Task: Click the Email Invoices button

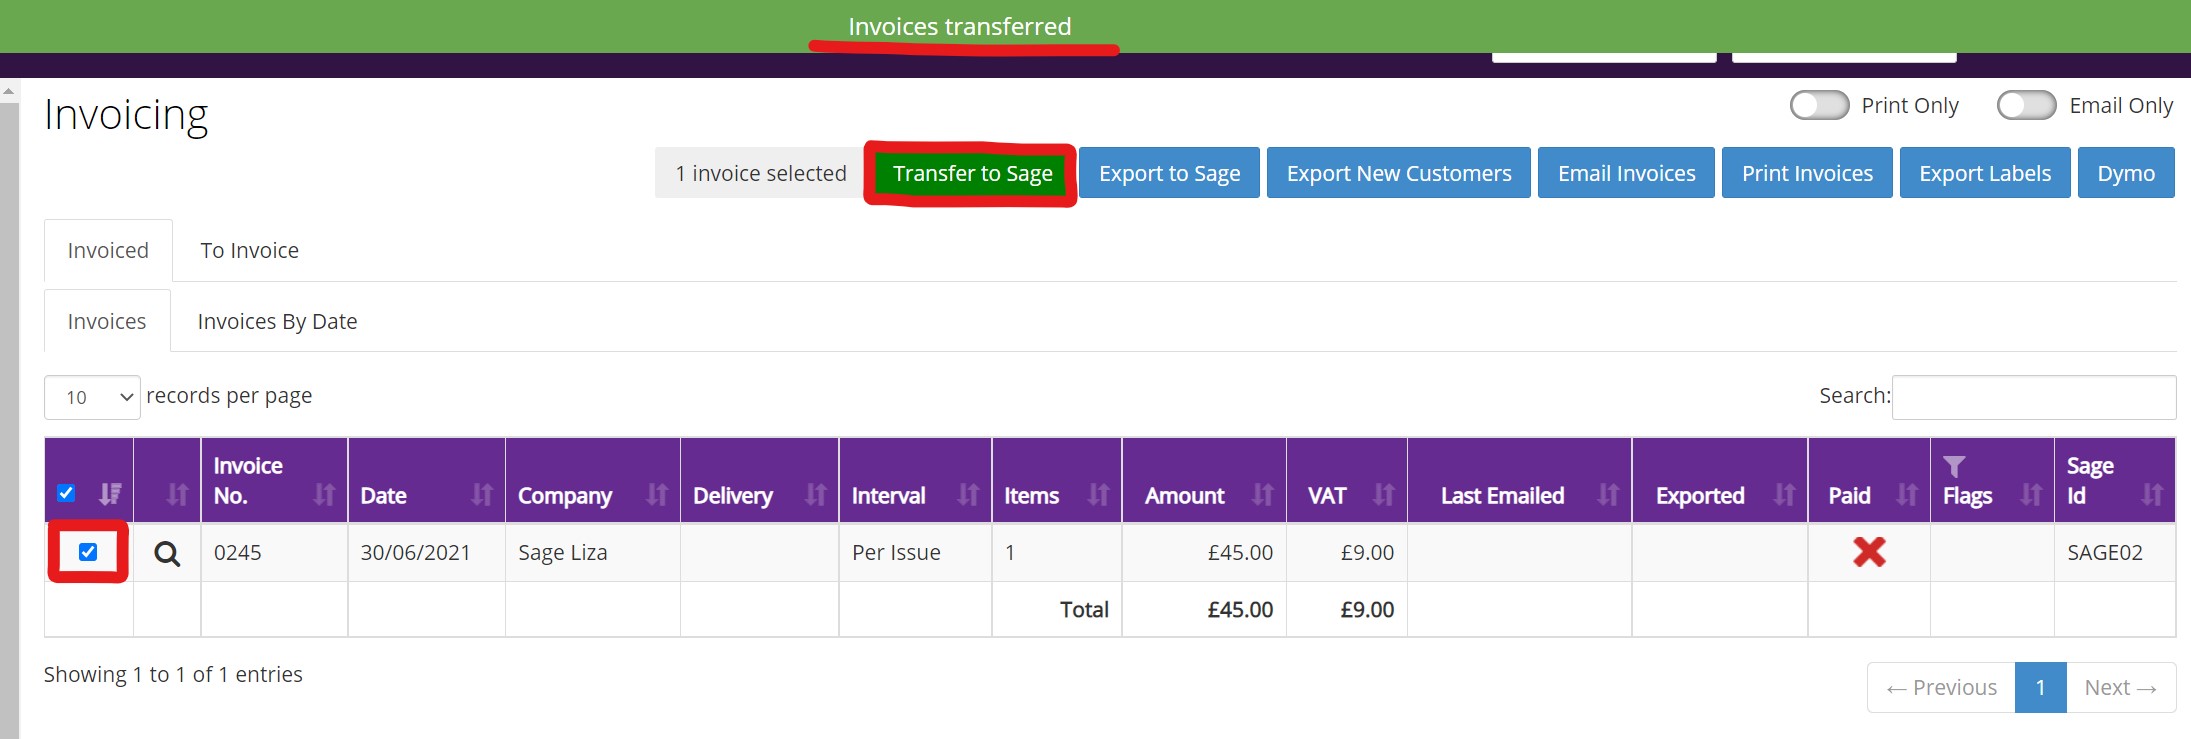Action: [1626, 173]
